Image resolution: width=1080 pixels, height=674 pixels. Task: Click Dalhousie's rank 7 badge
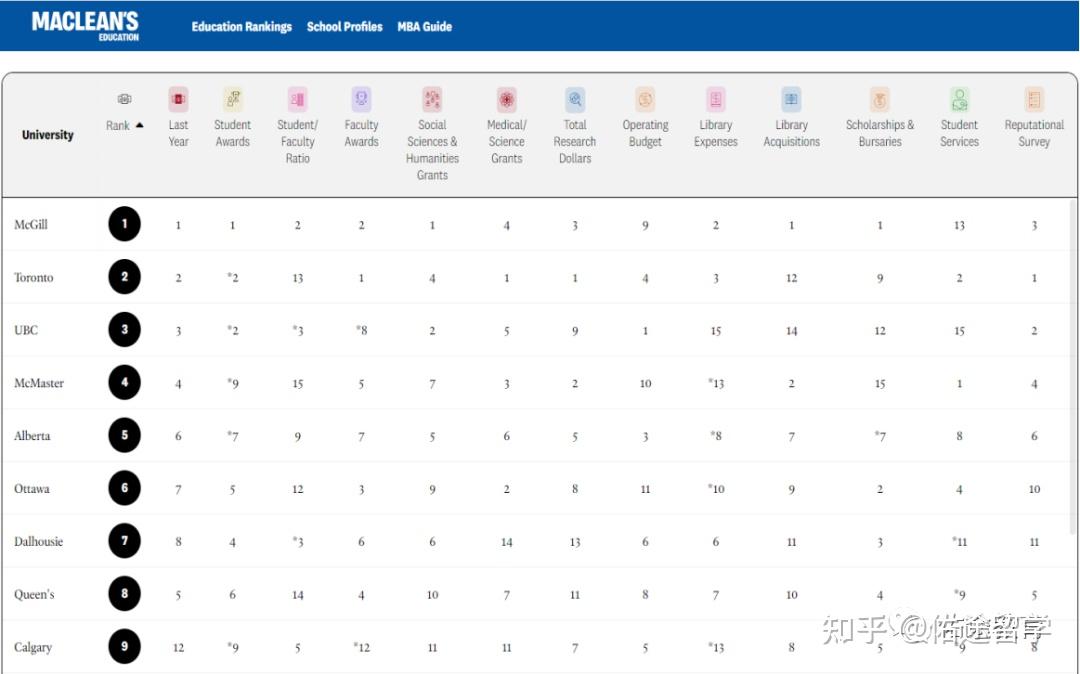124,540
